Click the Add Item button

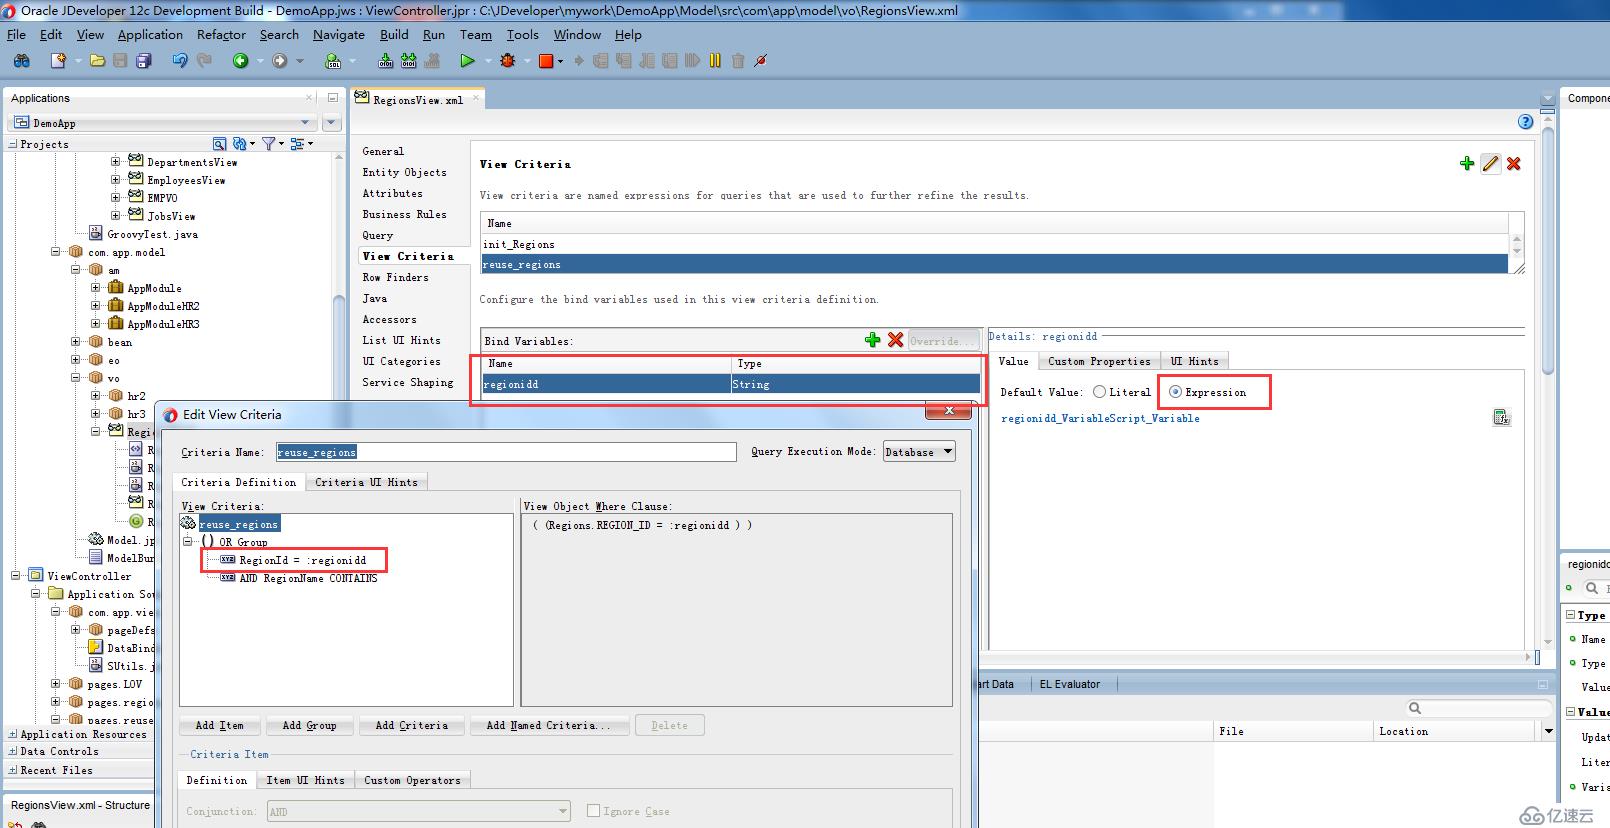tap(219, 725)
